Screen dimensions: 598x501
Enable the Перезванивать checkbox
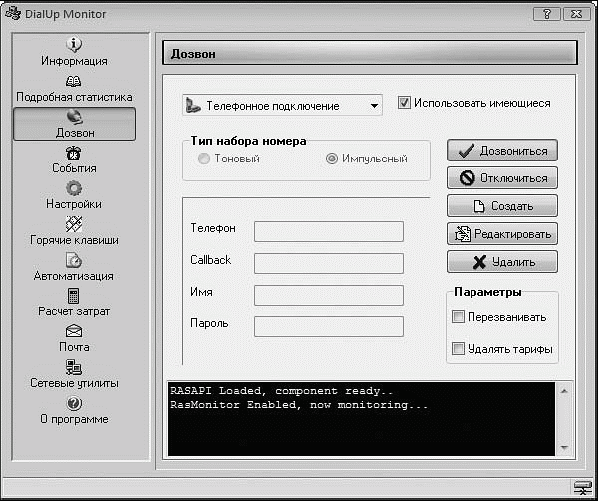[458, 316]
